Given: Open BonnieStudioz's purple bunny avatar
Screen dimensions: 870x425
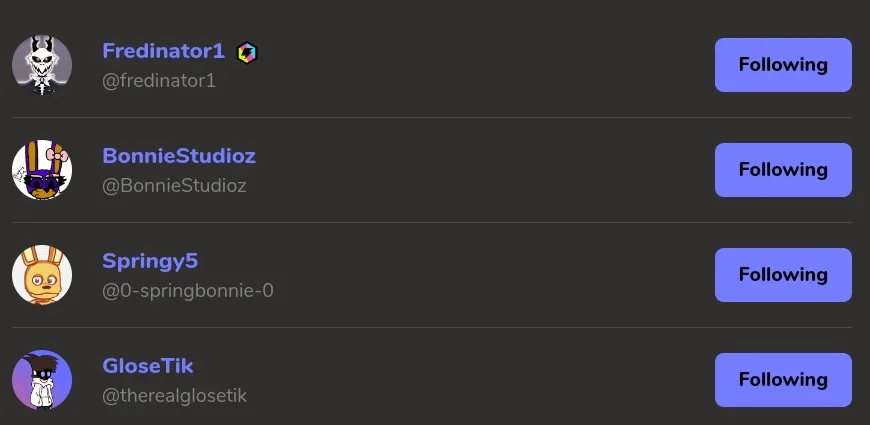Looking at the screenshot, I should tap(42, 170).
